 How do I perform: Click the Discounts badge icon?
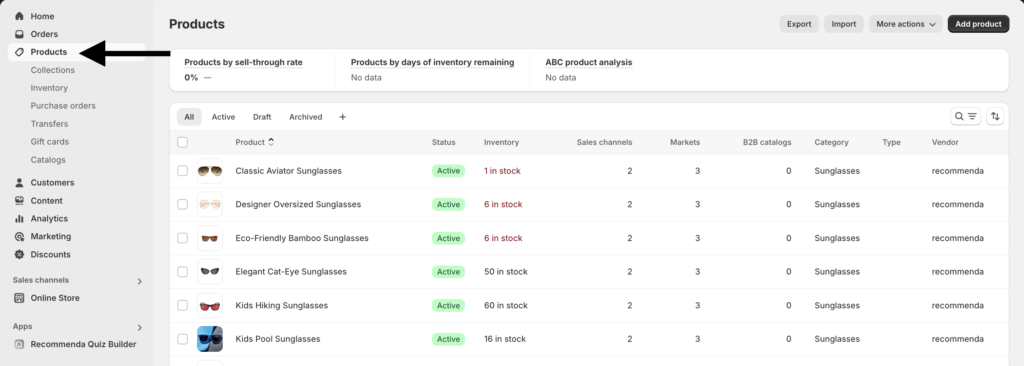20,254
